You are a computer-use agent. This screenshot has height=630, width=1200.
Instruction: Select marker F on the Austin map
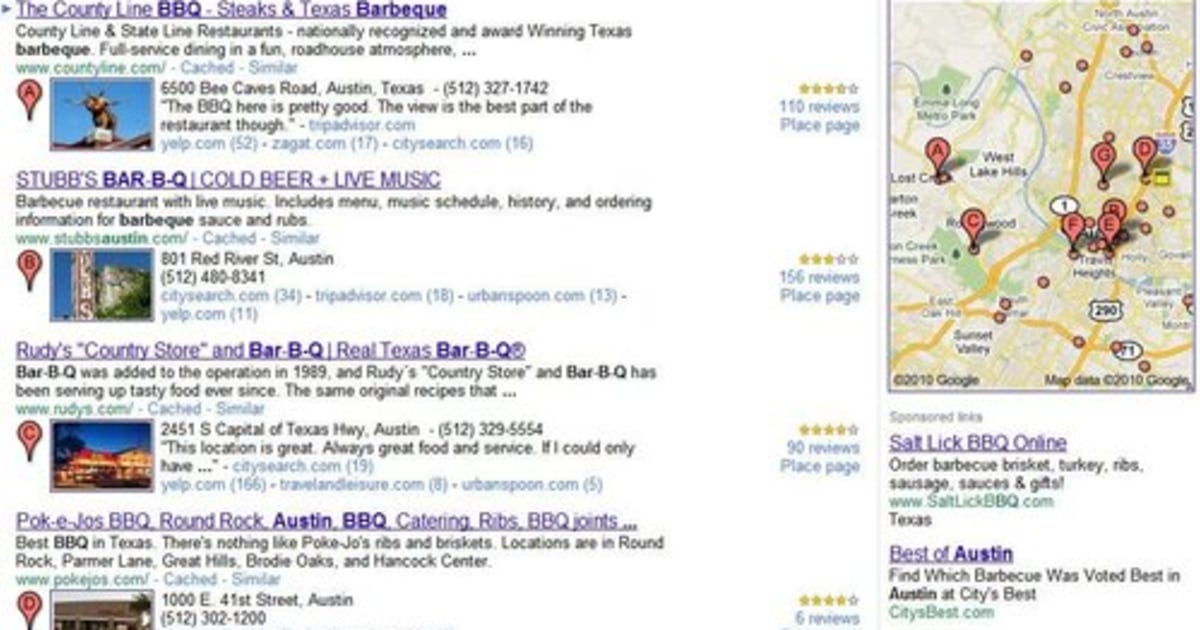pyautogui.click(x=1072, y=232)
